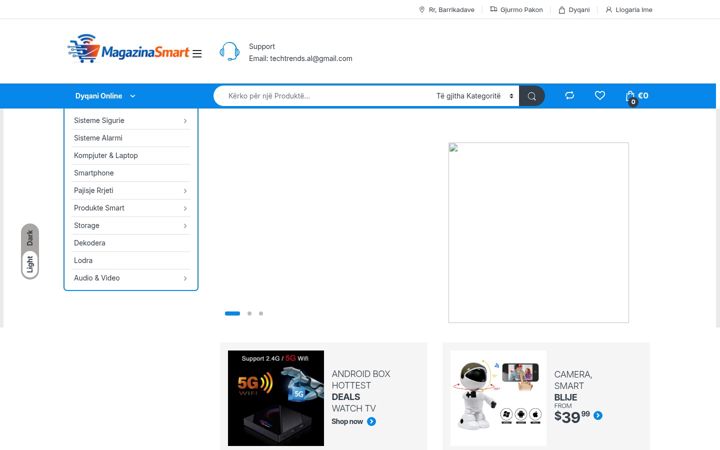Screen dimensions: 720x450
Task: Click the support headset icon
Action: 229,51
